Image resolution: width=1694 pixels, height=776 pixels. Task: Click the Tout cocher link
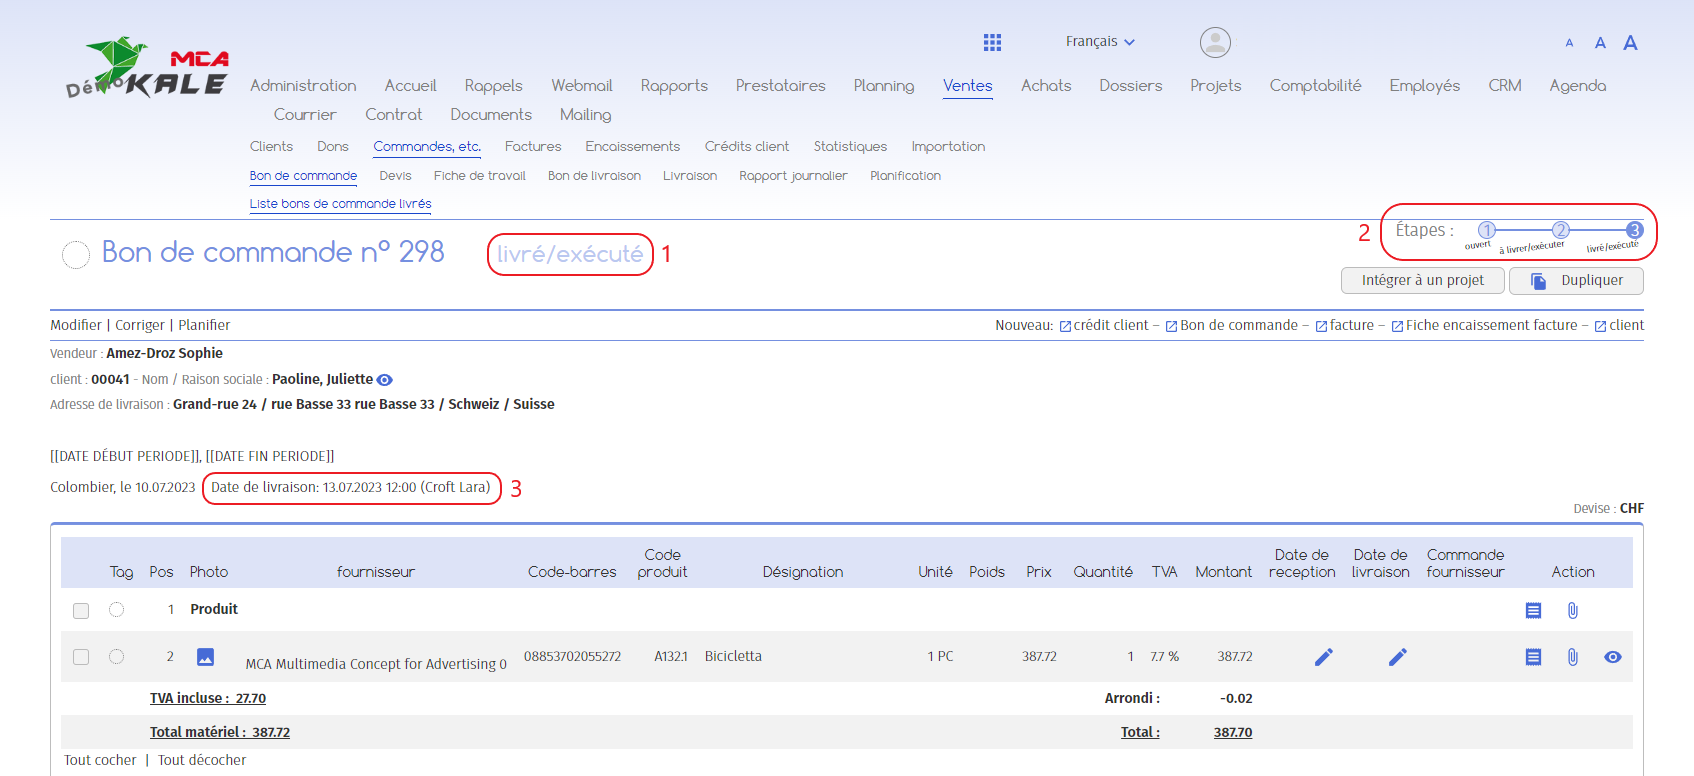[100, 760]
